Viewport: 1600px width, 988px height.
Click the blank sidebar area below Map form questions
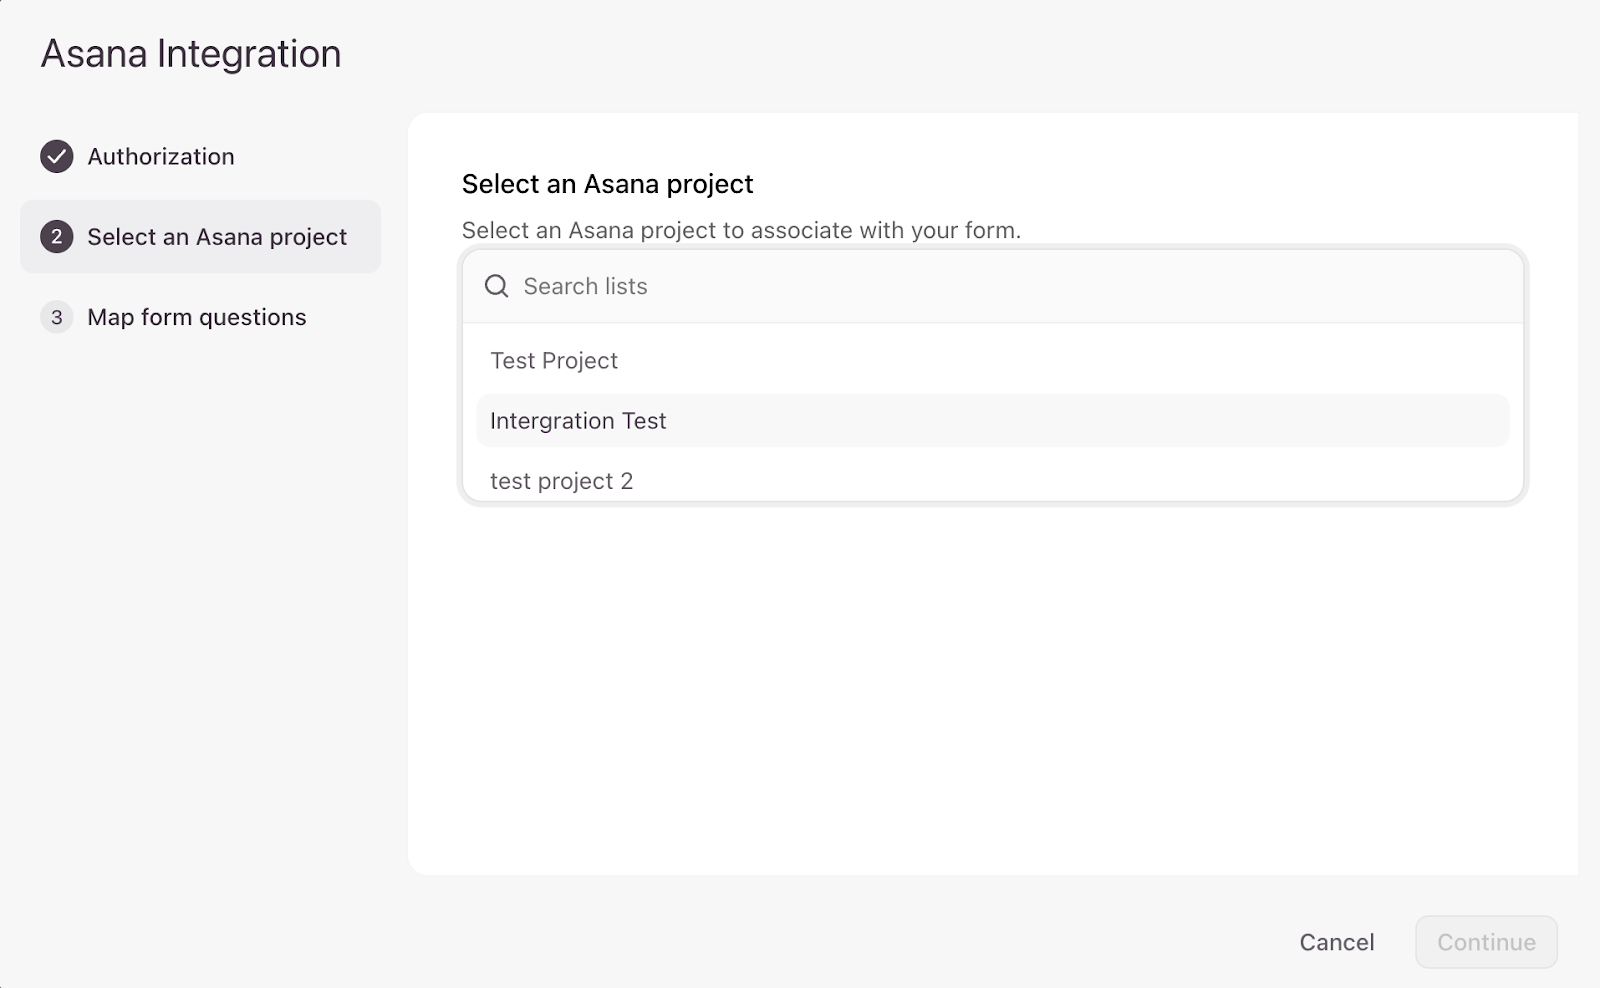(x=200, y=600)
